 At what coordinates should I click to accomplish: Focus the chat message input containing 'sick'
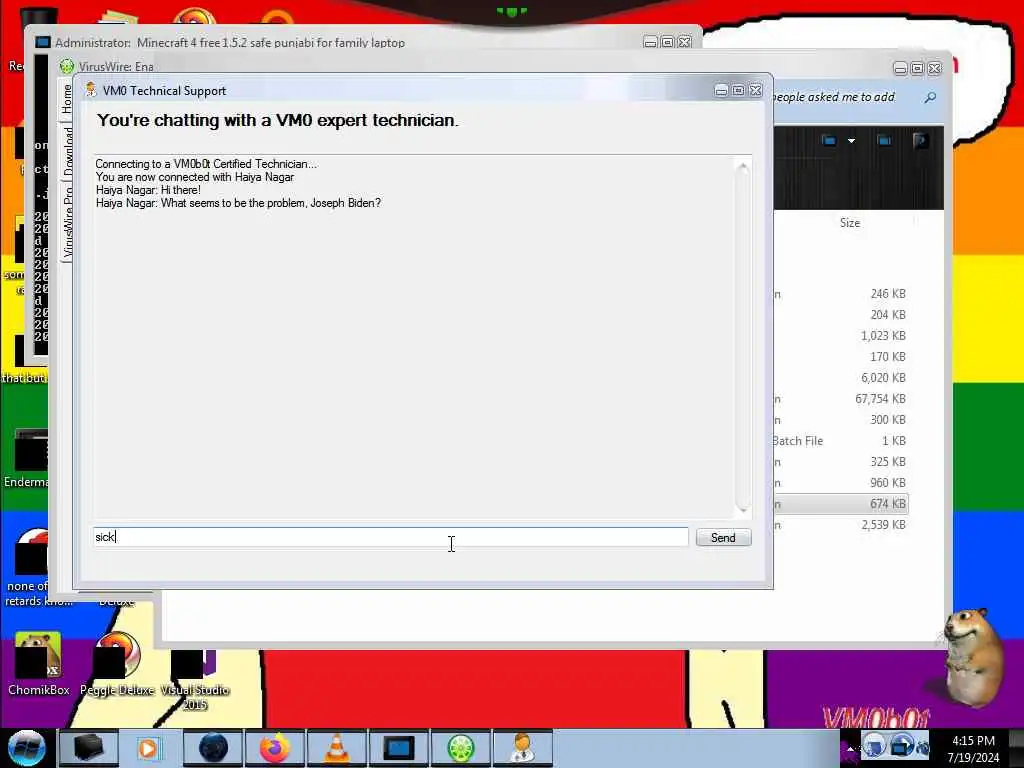[x=391, y=537]
